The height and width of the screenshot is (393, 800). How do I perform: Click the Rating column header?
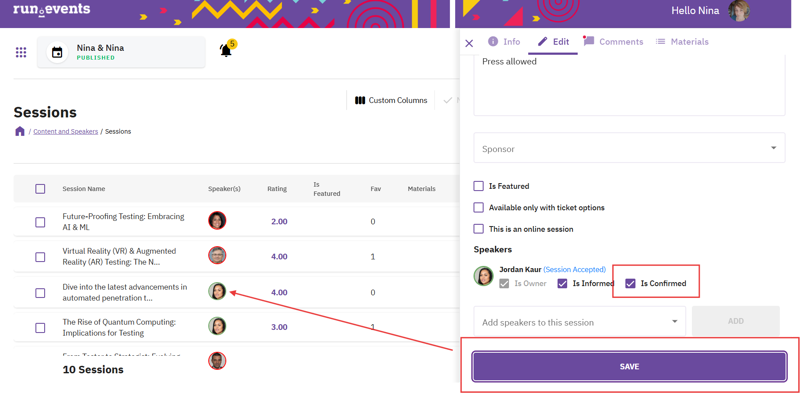click(x=277, y=189)
